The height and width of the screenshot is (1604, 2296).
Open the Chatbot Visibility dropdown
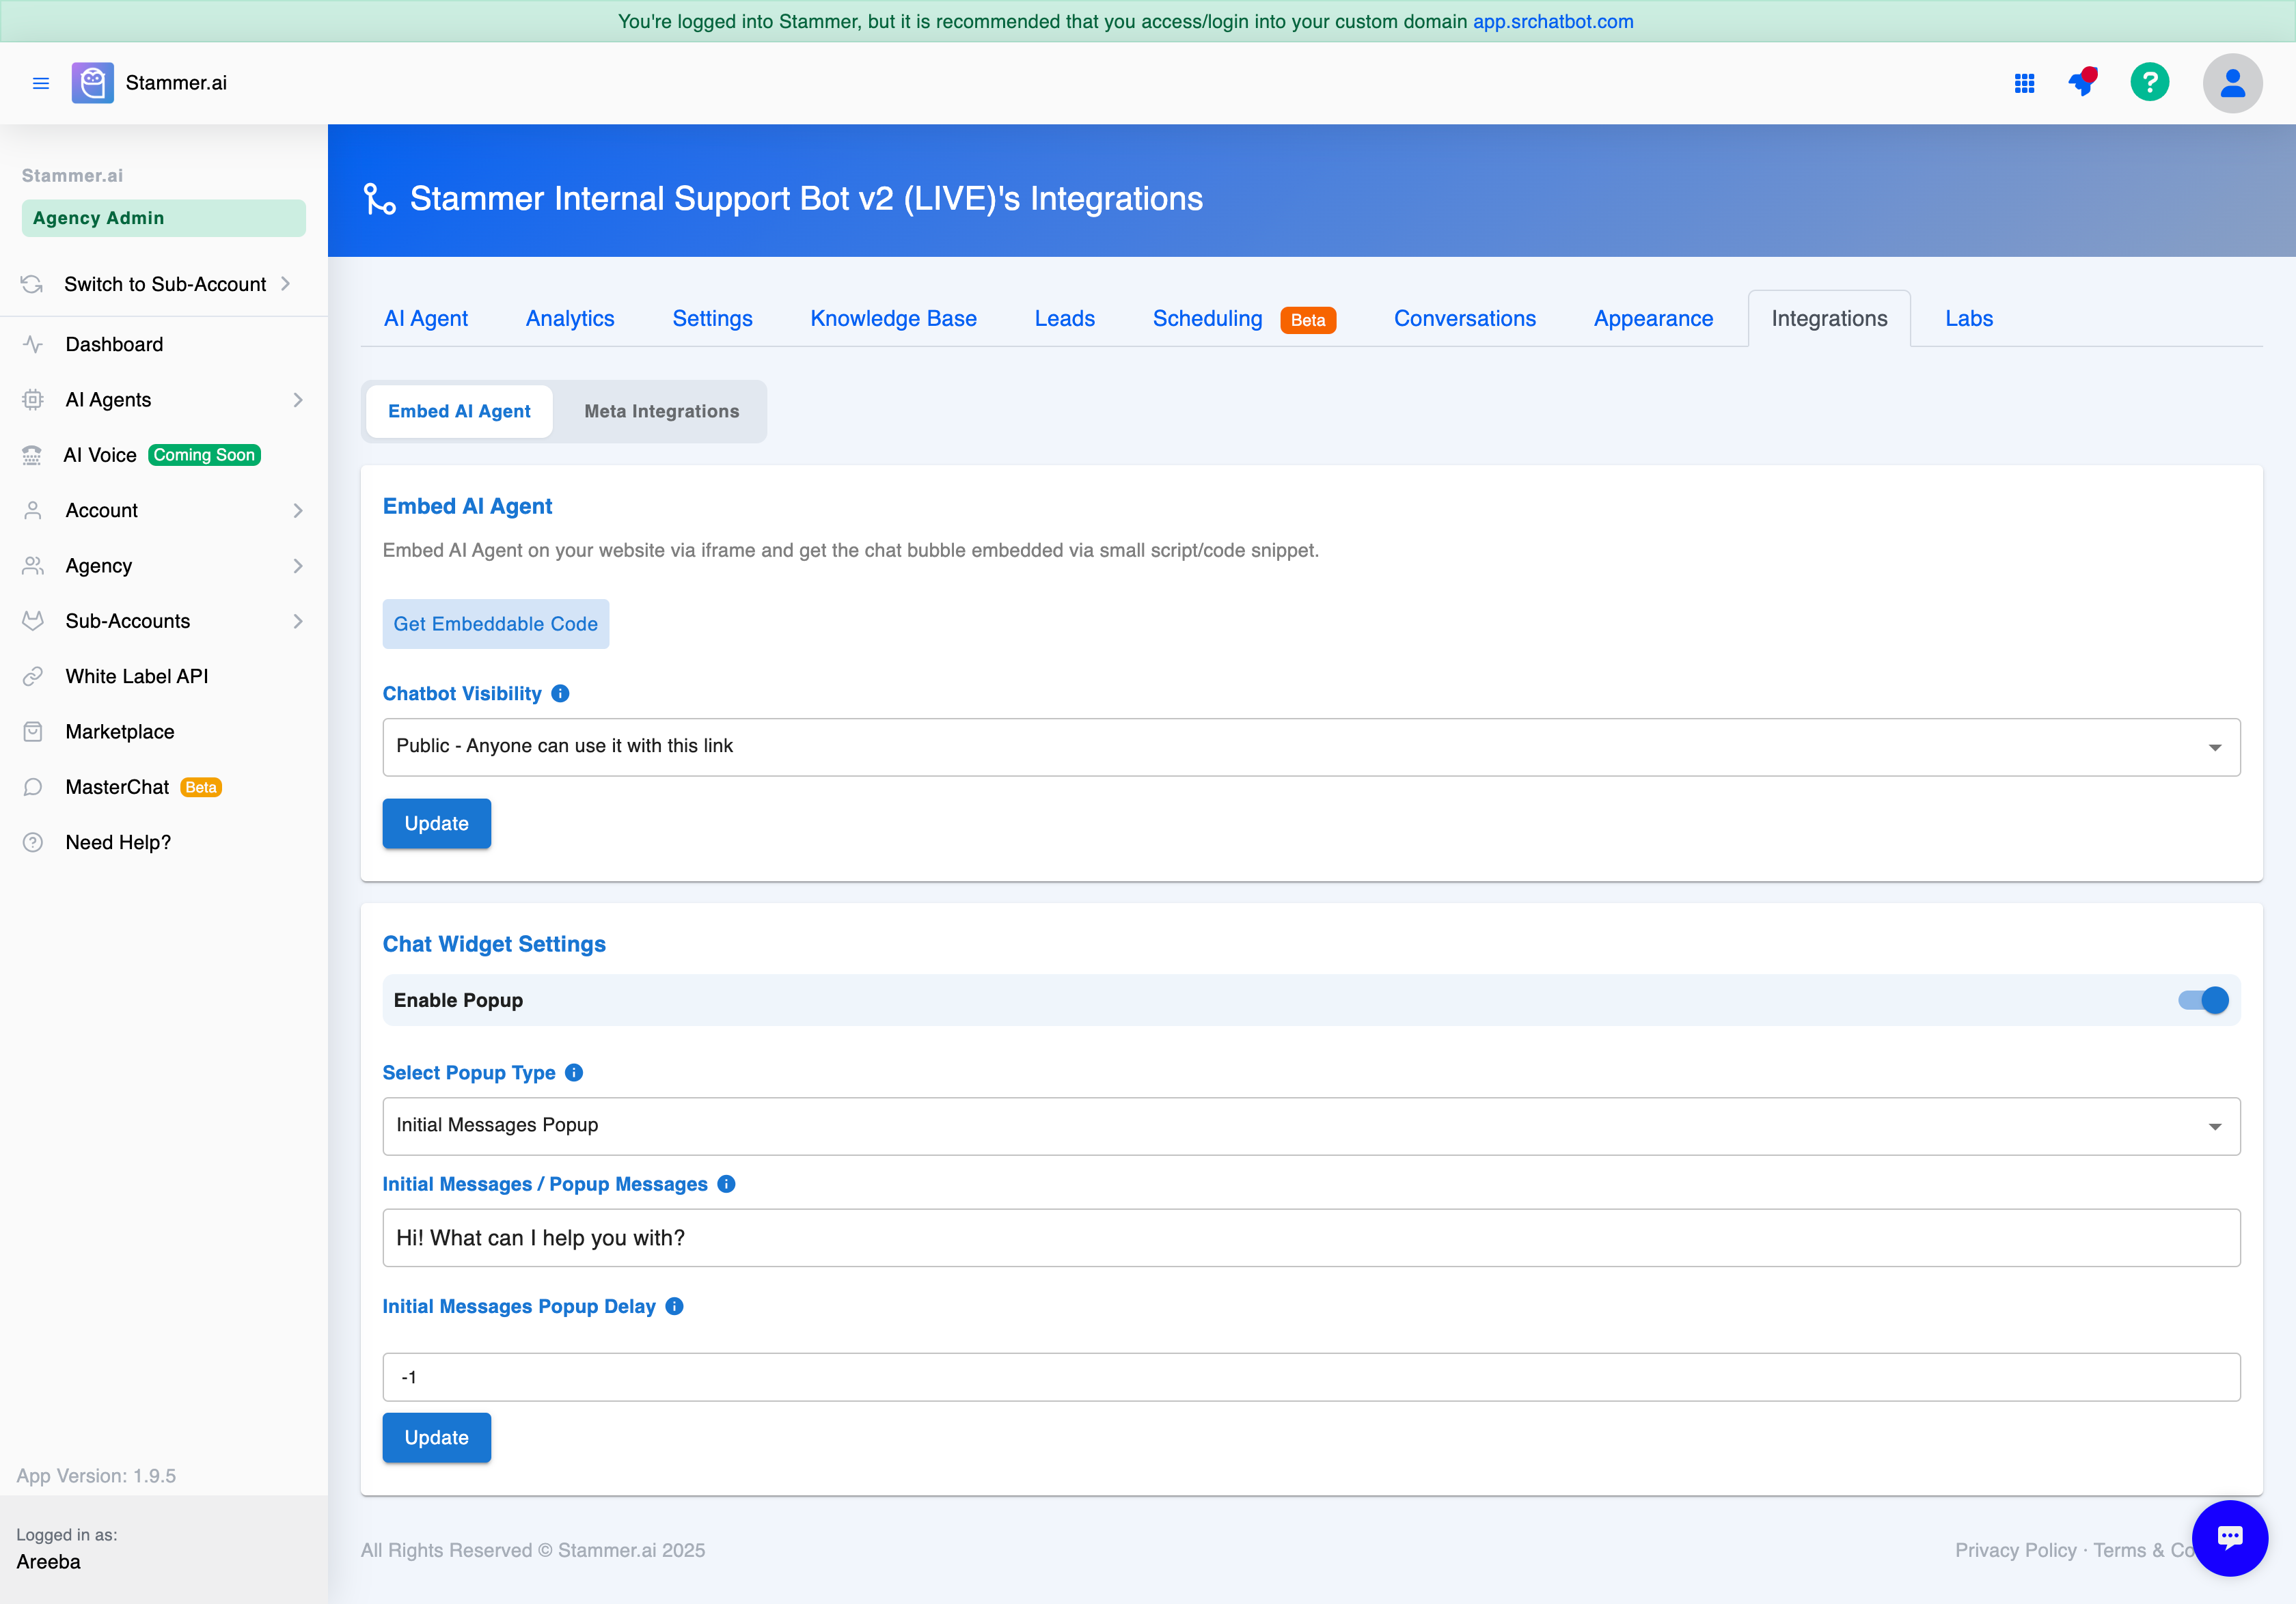coord(1311,747)
